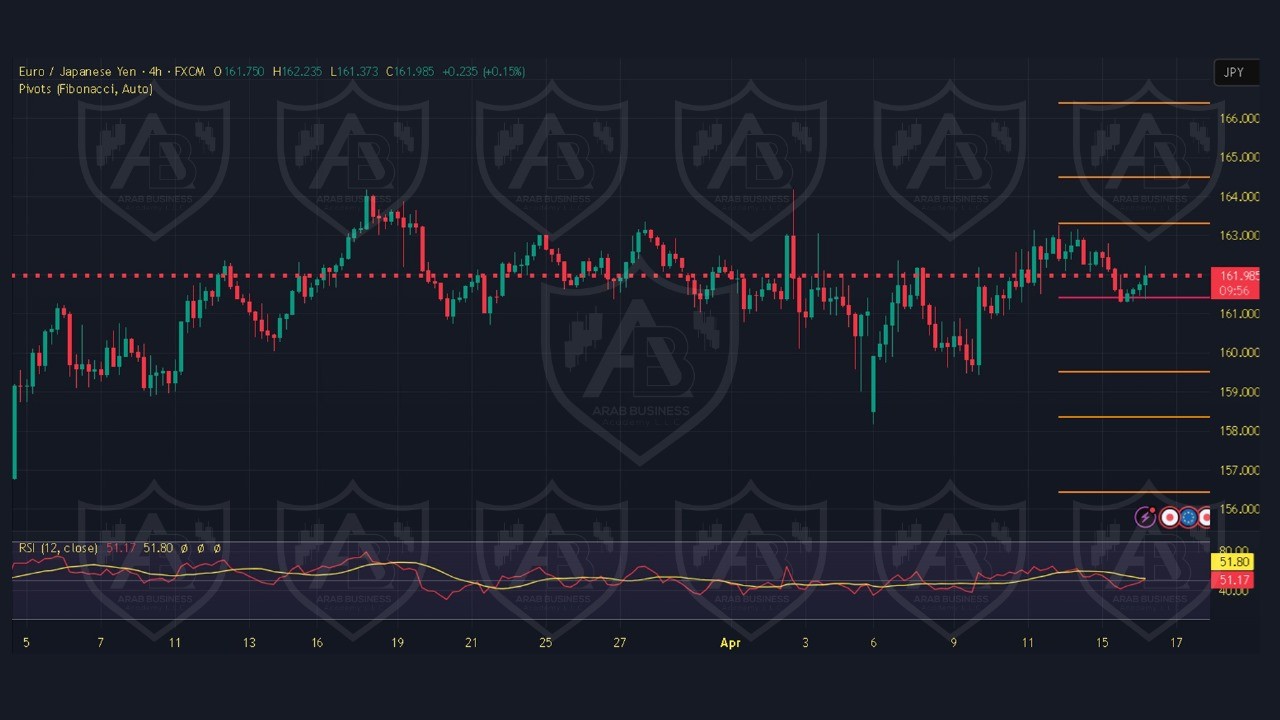Click the 19 date on time axis
Viewport: 1280px width, 720px height.
tap(397, 643)
